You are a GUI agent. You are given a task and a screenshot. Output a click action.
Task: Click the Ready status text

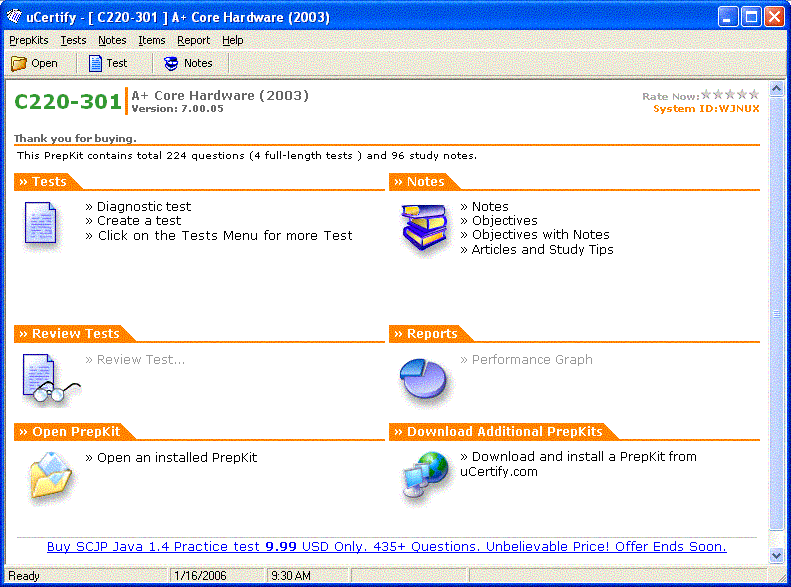click(24, 576)
